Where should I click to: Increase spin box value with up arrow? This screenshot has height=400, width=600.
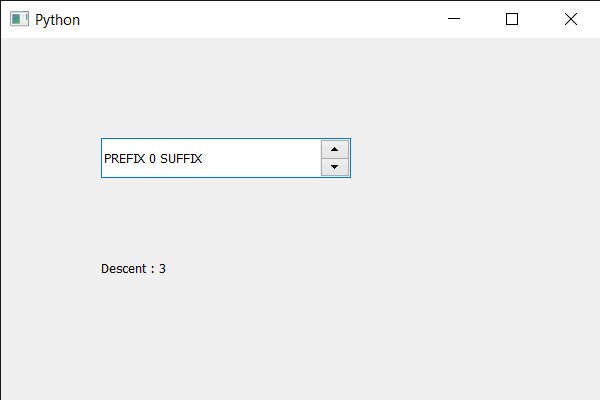(x=334, y=149)
